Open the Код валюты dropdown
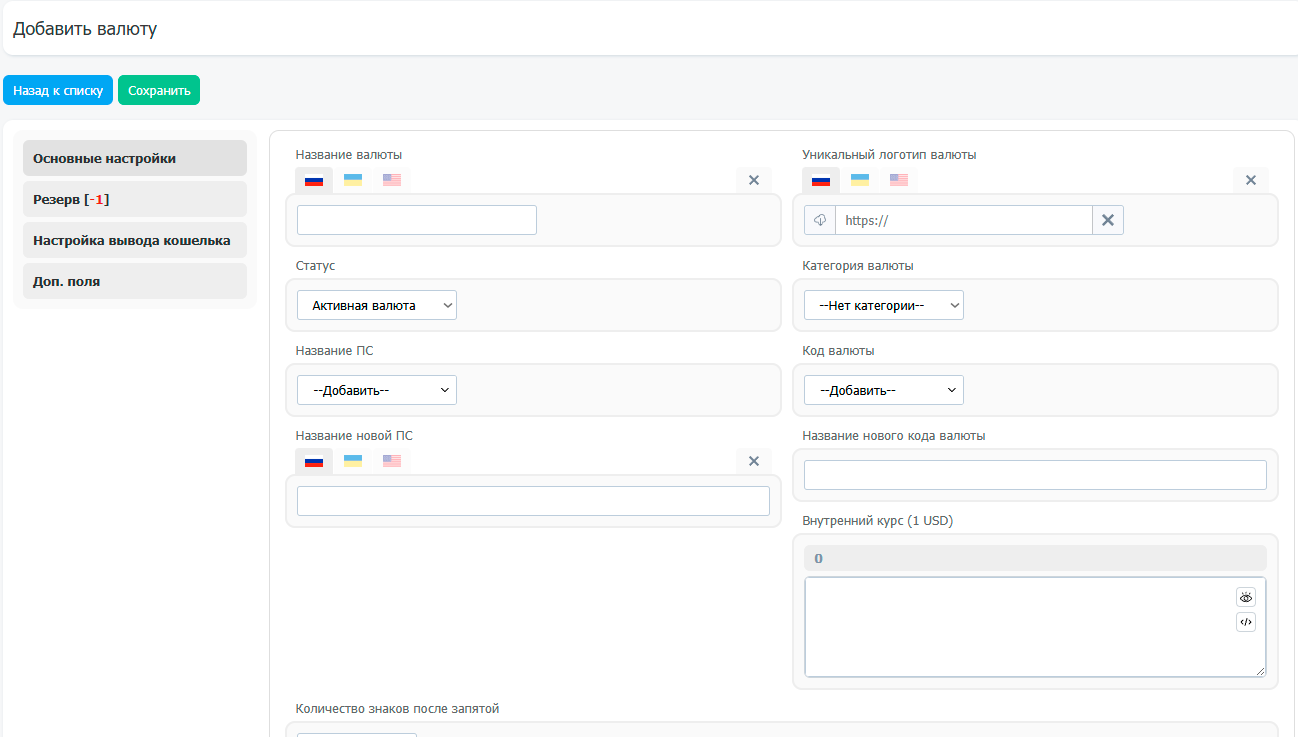The image size is (1298, 737). tap(883, 390)
